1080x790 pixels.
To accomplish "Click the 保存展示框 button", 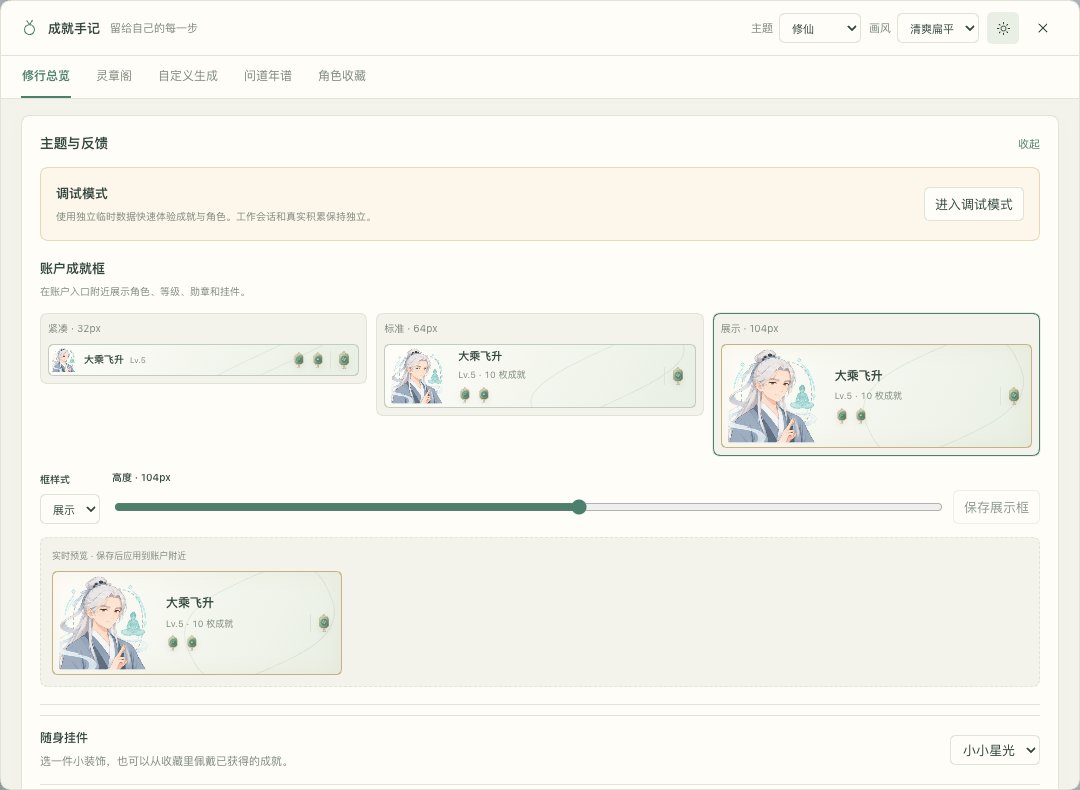I will (x=996, y=508).
